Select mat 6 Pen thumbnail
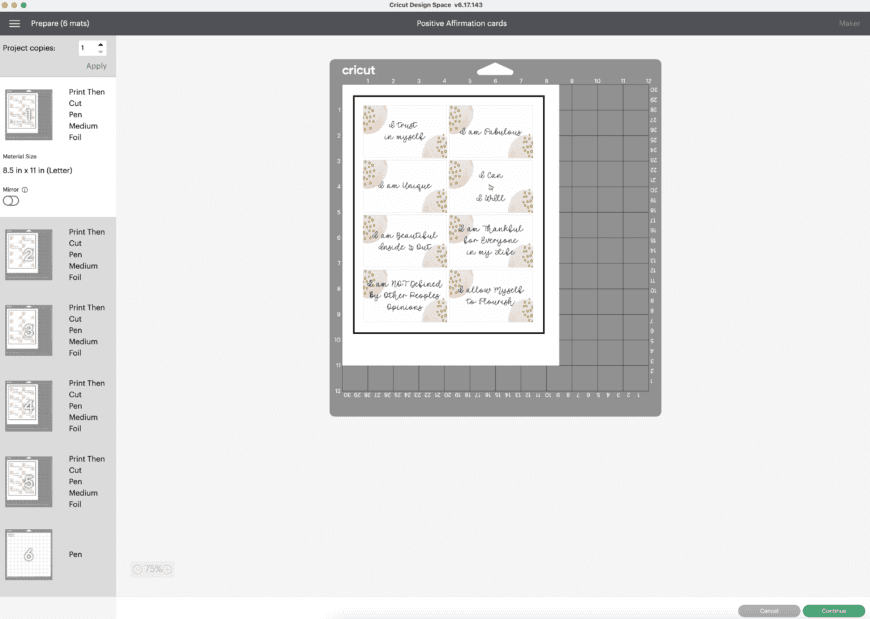This screenshot has width=870, height=619. [29, 554]
